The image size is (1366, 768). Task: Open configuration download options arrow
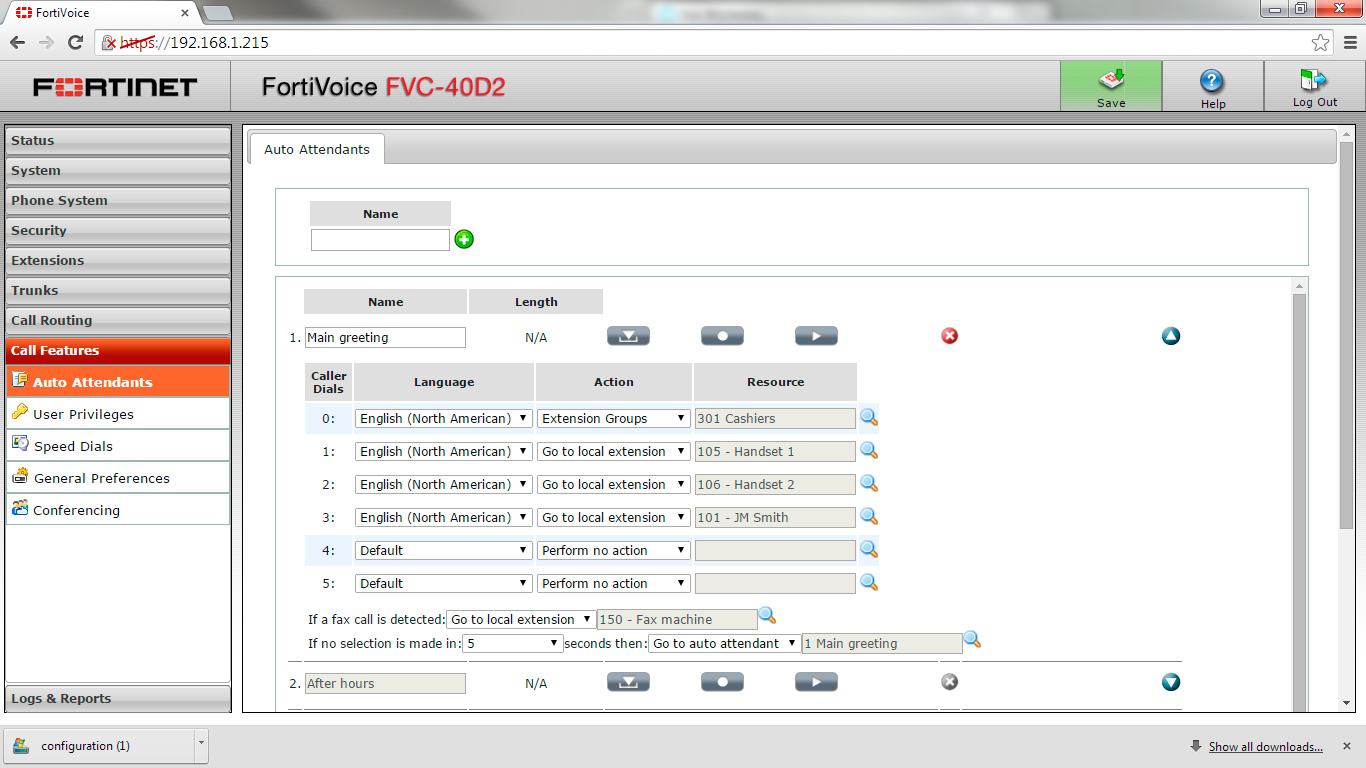[202, 745]
